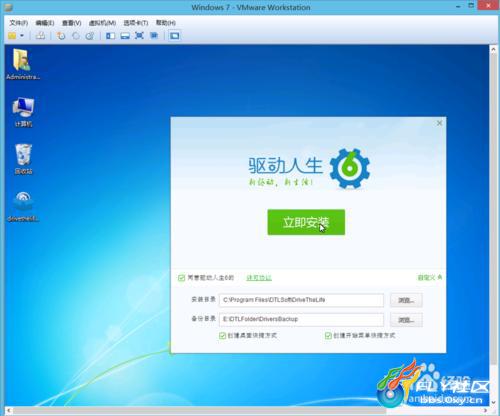The width and height of the screenshot is (500, 416).
Task: Open the snapshot manager toolbar icon
Action: pos(90,36)
